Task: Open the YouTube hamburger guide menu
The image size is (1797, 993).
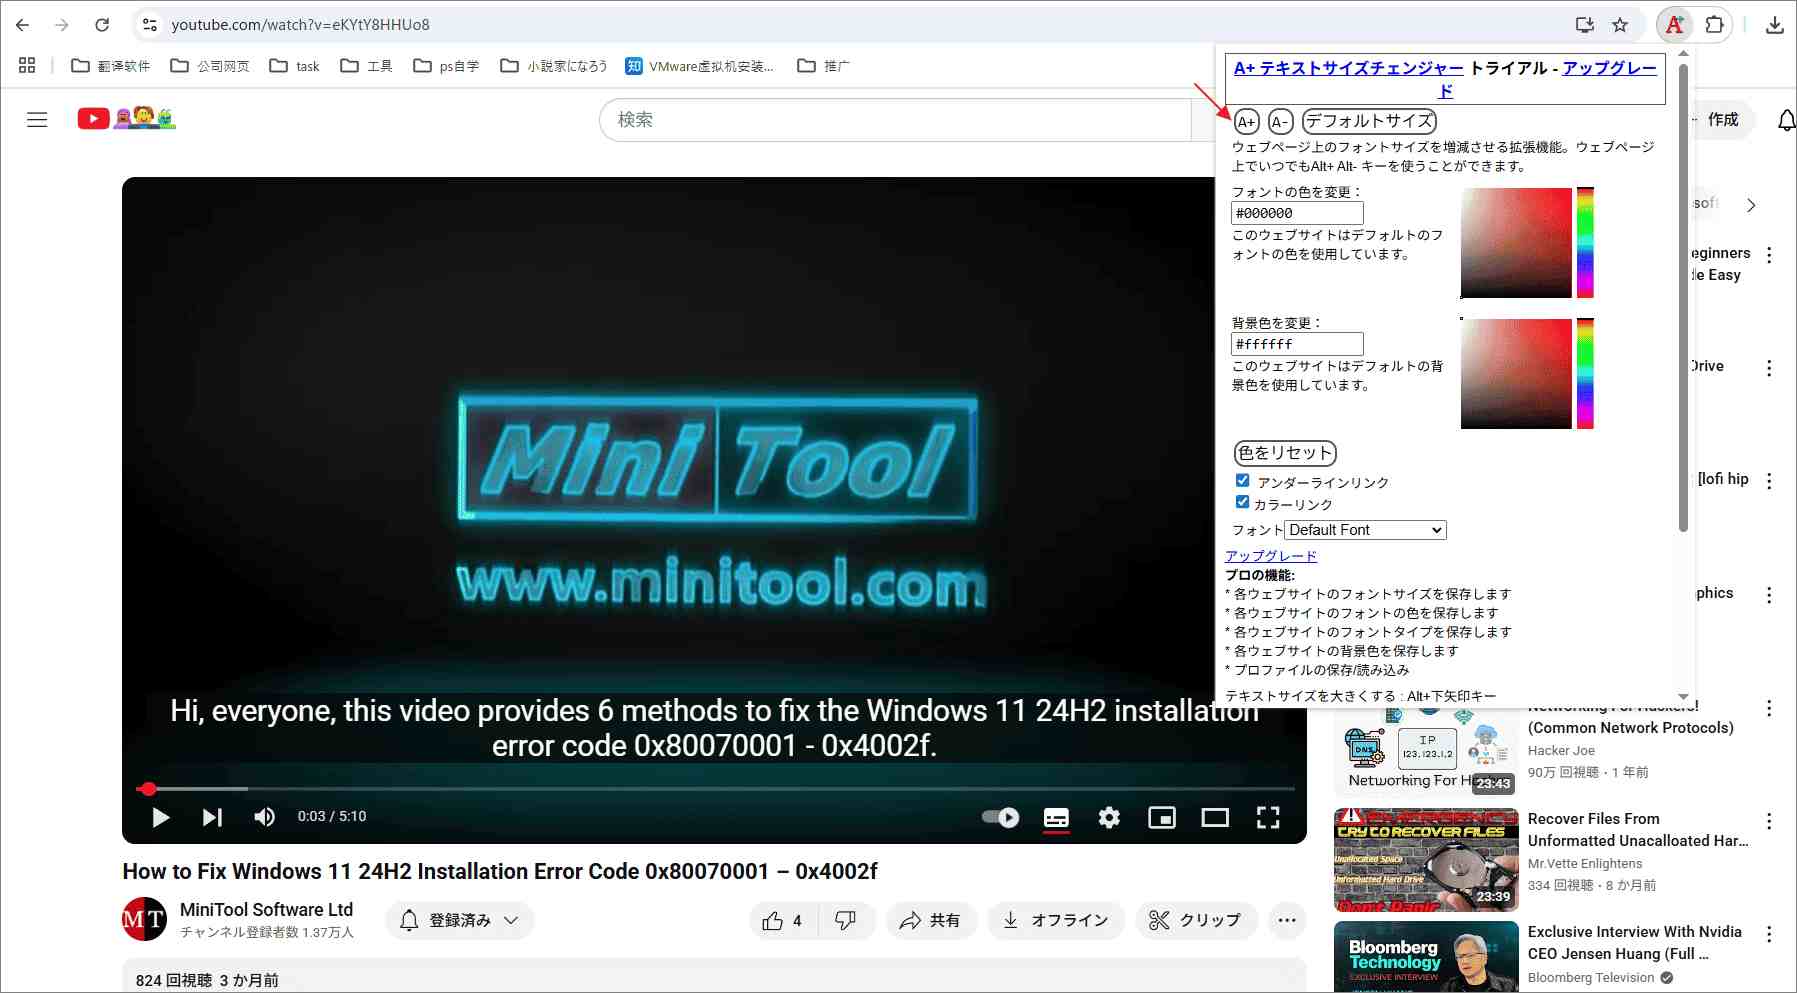Action: click(37, 120)
